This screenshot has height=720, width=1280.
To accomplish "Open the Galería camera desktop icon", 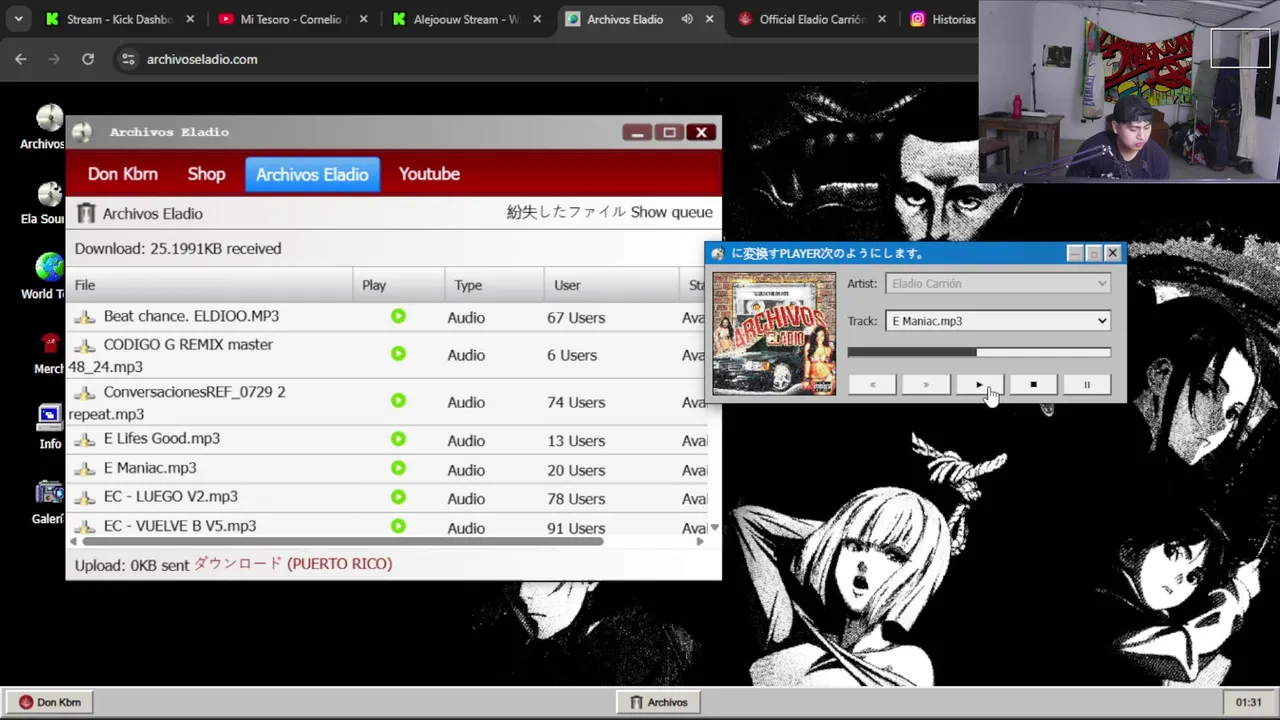I will (x=49, y=492).
